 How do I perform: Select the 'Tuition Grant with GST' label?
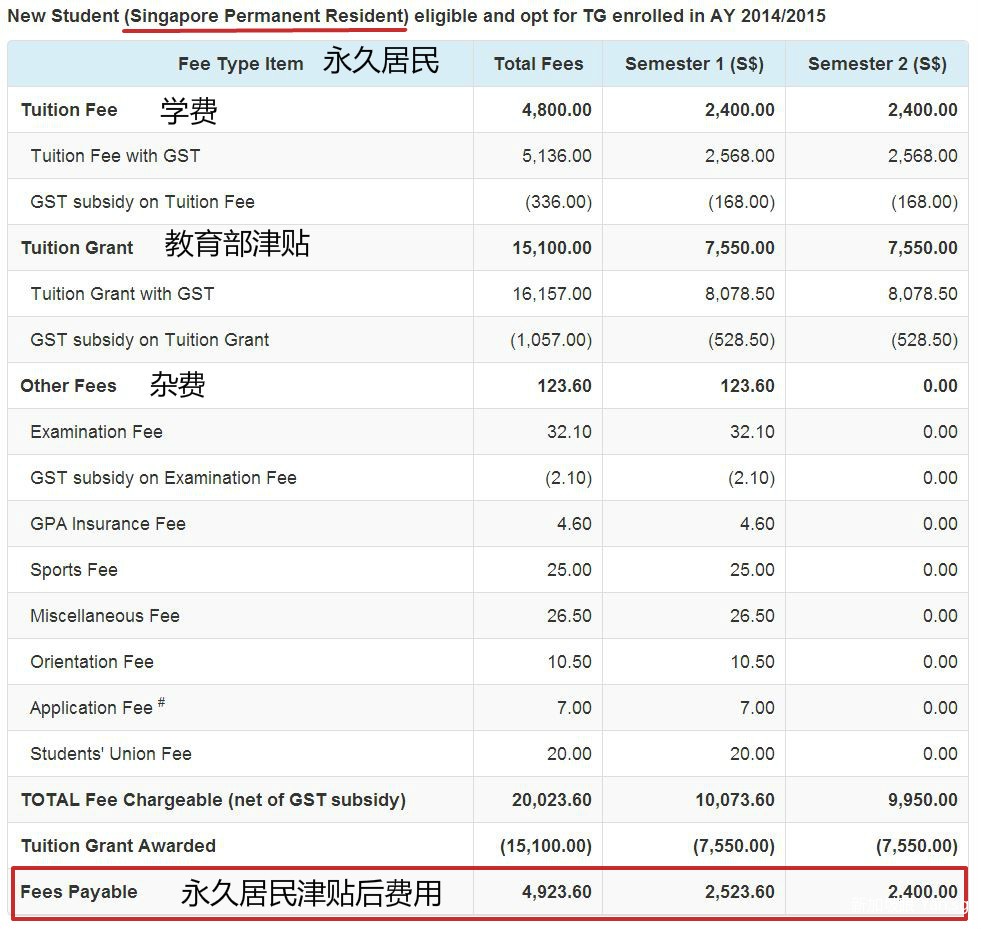(x=122, y=294)
